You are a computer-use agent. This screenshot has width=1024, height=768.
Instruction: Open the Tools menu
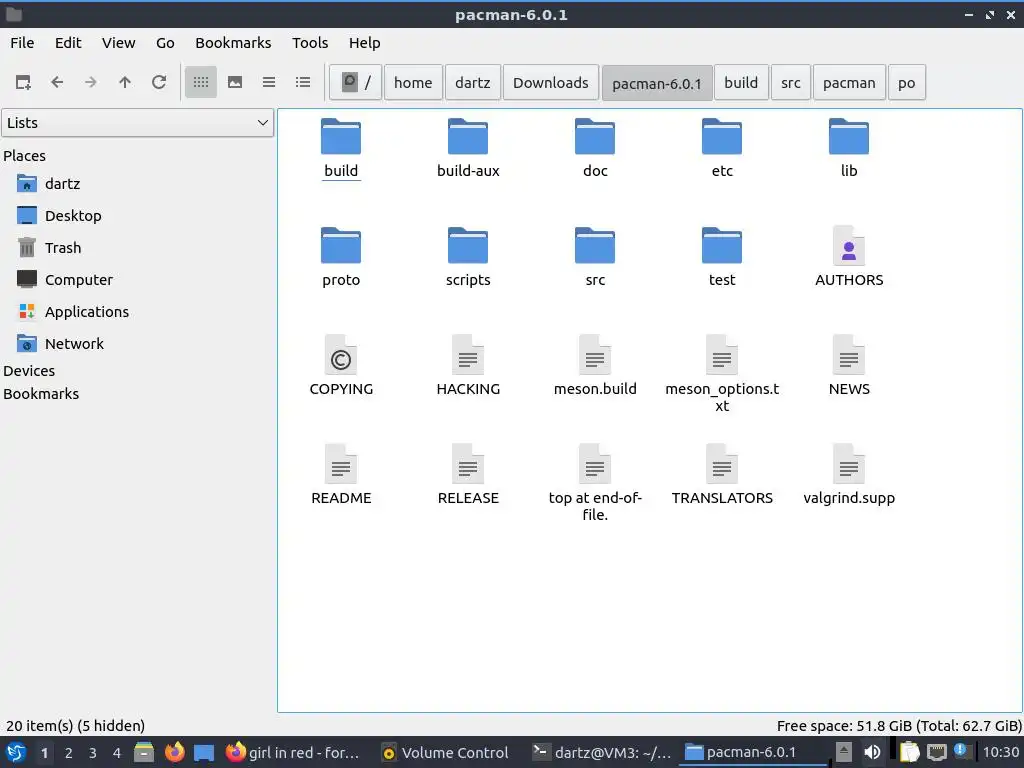click(x=310, y=42)
